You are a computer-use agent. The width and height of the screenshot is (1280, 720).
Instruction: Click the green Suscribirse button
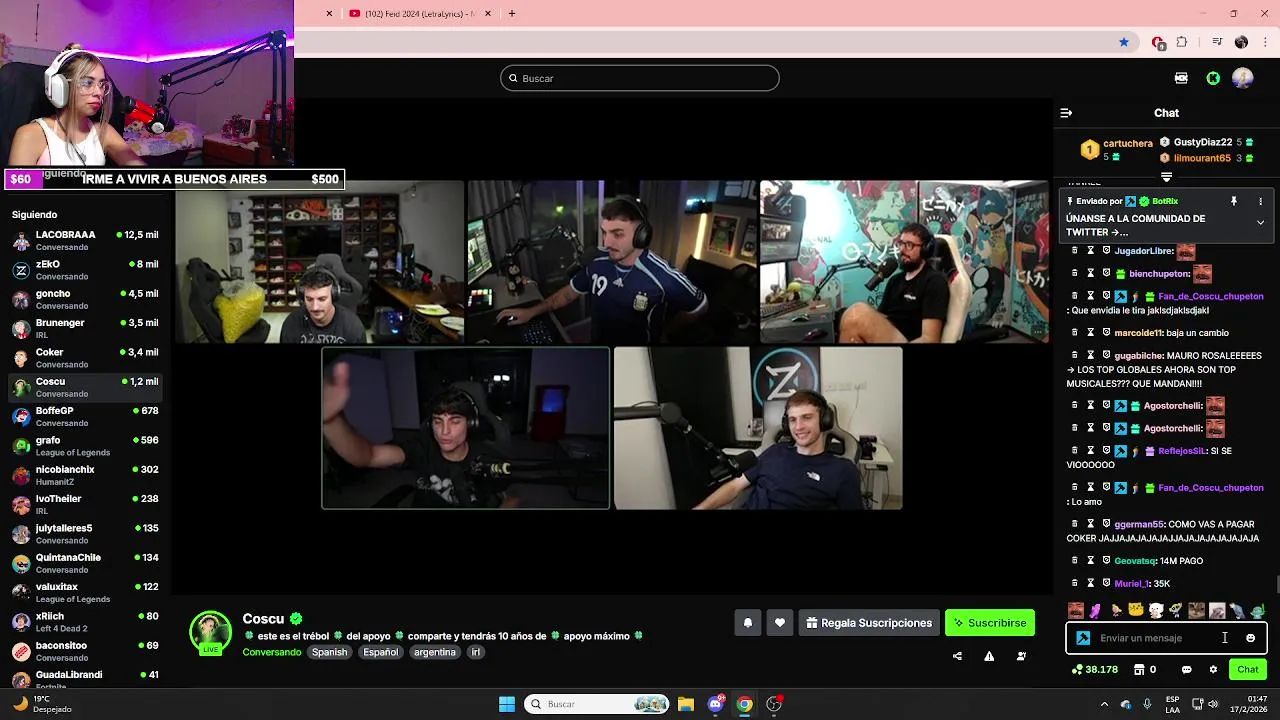tap(990, 623)
